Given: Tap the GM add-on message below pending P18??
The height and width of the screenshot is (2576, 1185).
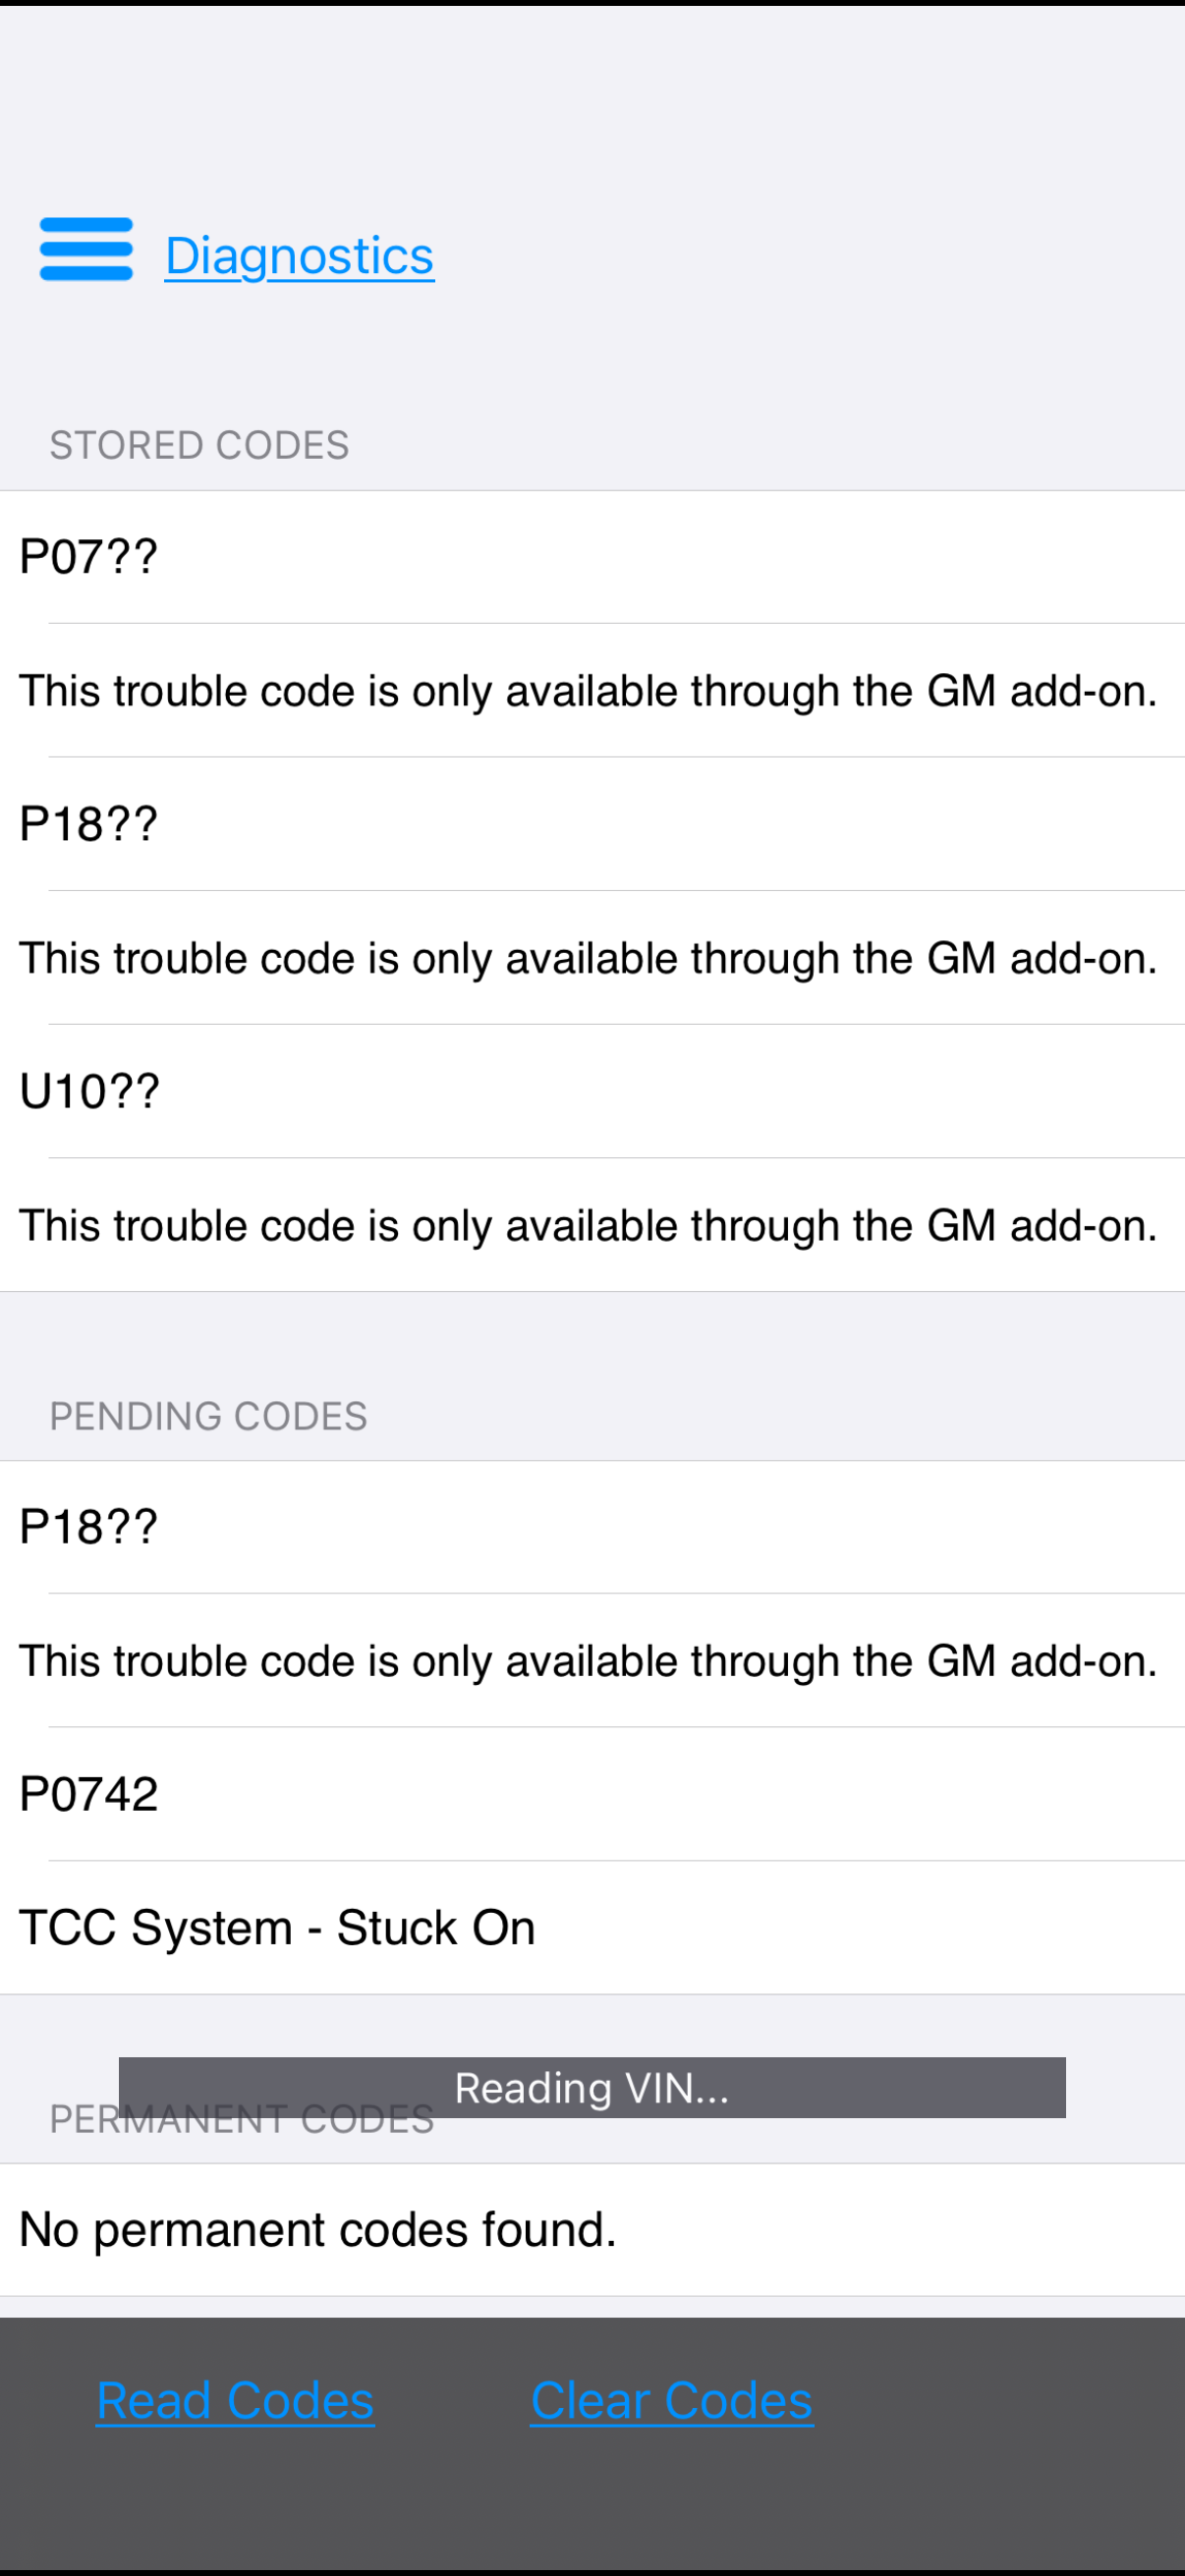Looking at the screenshot, I should tap(592, 1661).
